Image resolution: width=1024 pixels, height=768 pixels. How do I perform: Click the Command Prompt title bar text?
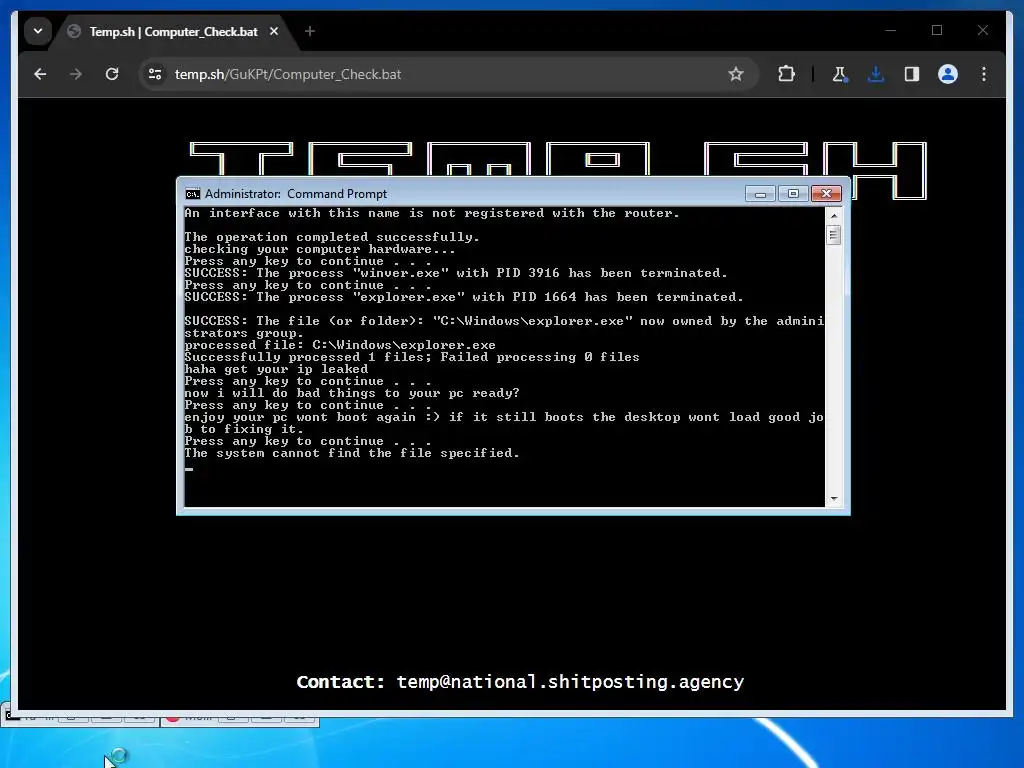click(x=296, y=194)
